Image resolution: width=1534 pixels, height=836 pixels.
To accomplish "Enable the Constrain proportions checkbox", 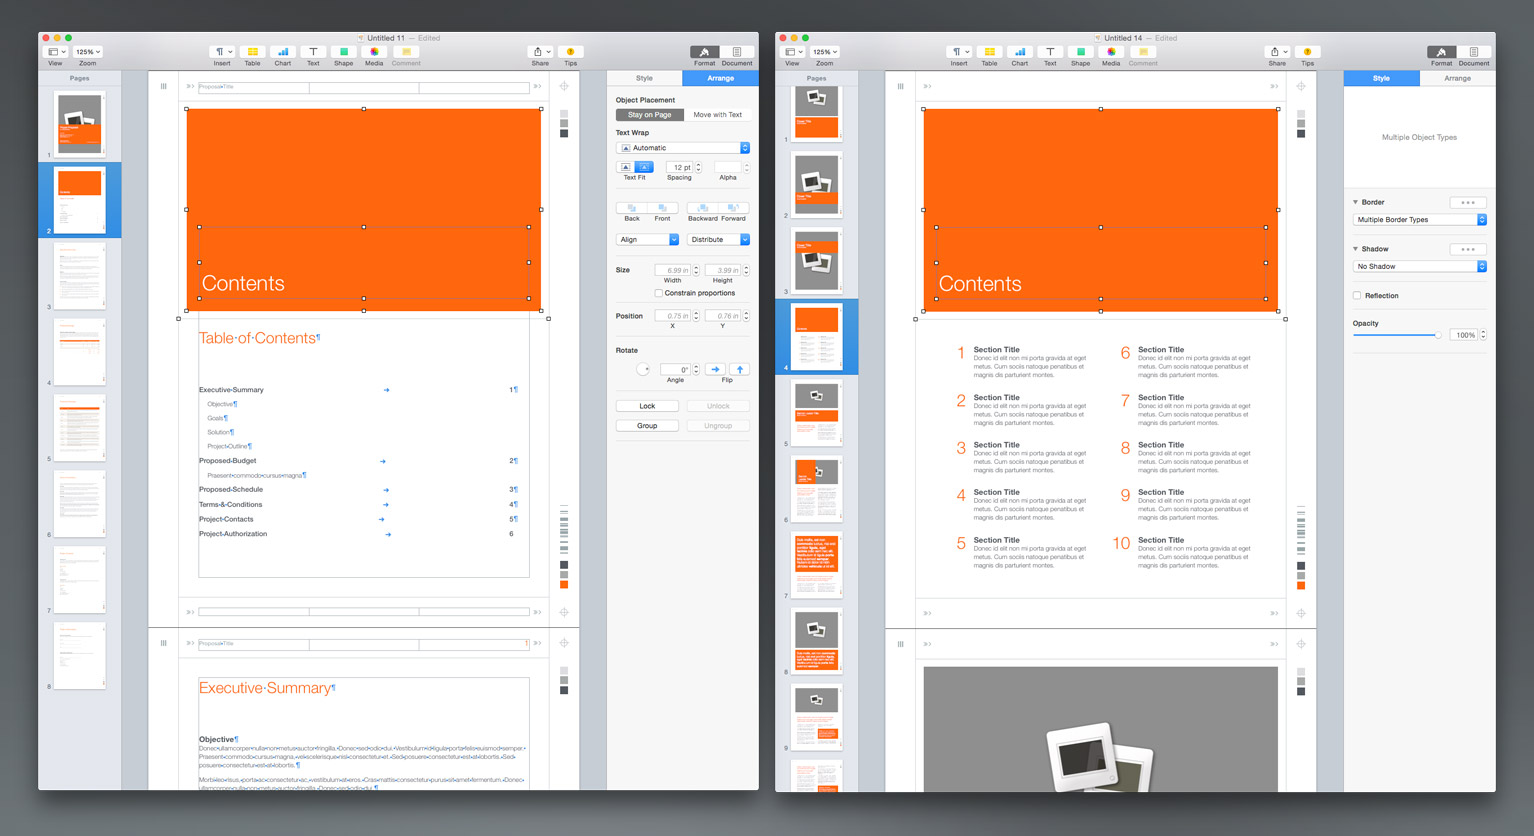I will click(658, 293).
